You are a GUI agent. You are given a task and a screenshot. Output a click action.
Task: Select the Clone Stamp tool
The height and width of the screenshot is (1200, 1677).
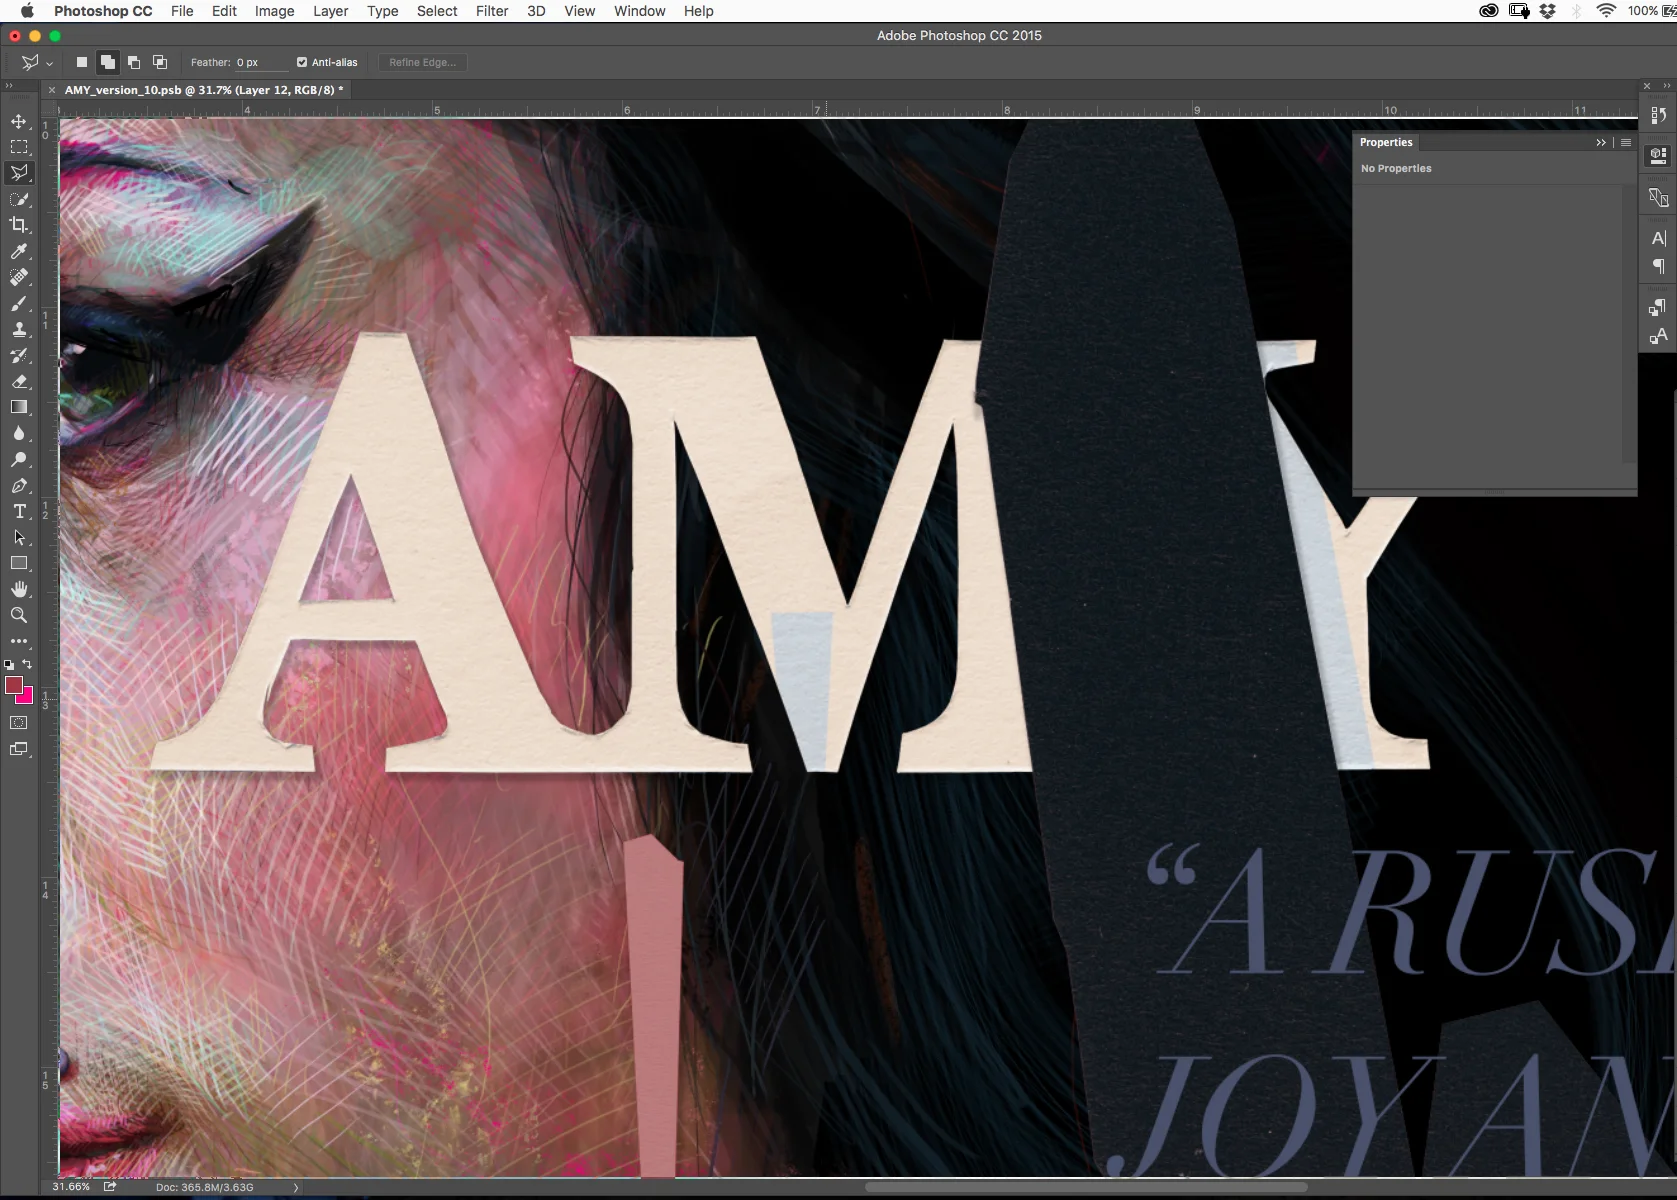[19, 329]
